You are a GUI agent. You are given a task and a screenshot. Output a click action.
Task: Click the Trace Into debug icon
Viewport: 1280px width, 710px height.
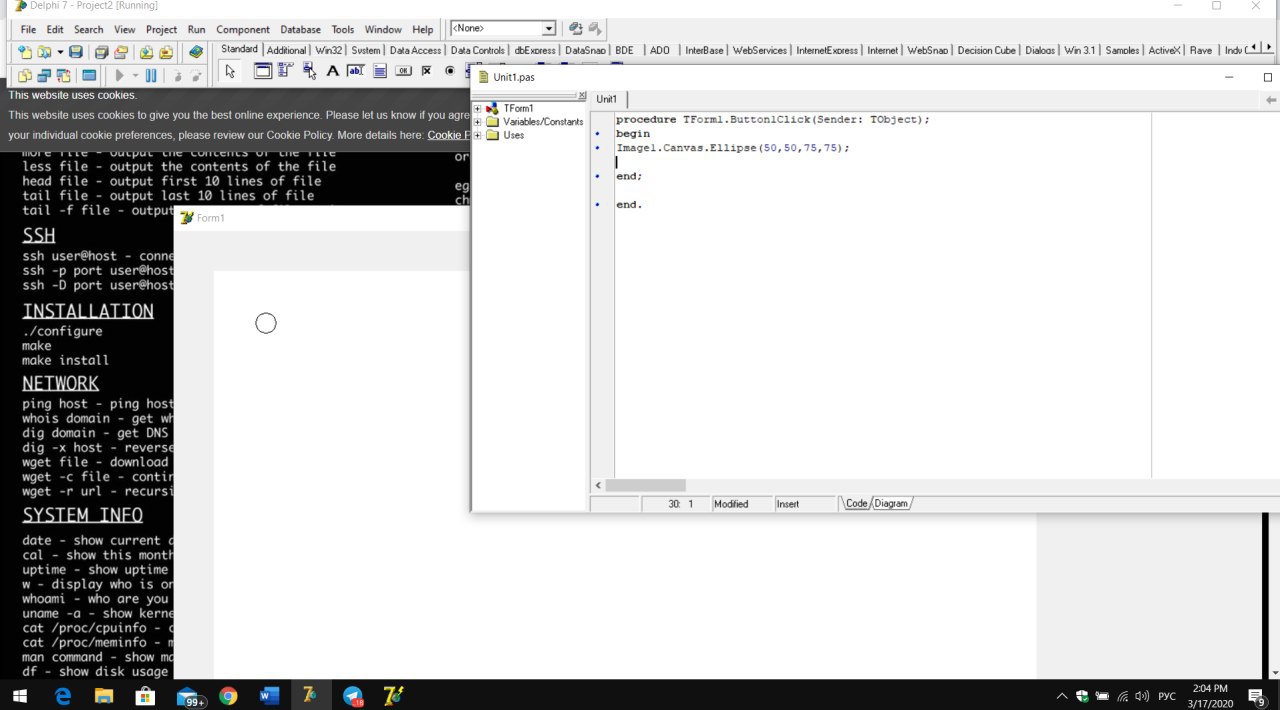coord(177,75)
